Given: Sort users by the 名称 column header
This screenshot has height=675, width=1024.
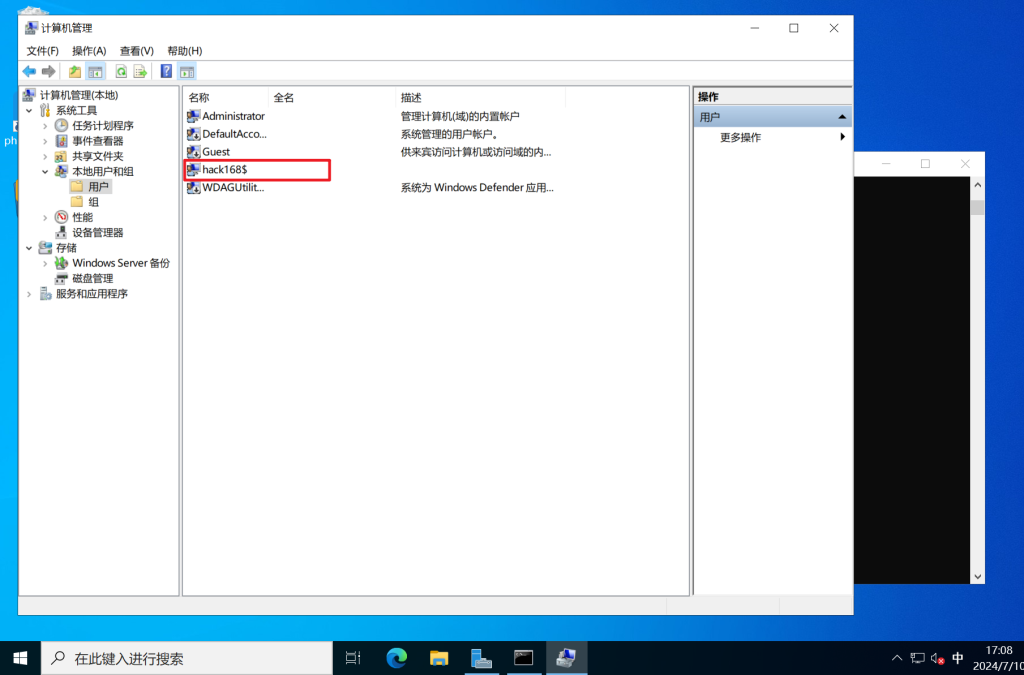Looking at the screenshot, I should pyautogui.click(x=200, y=97).
